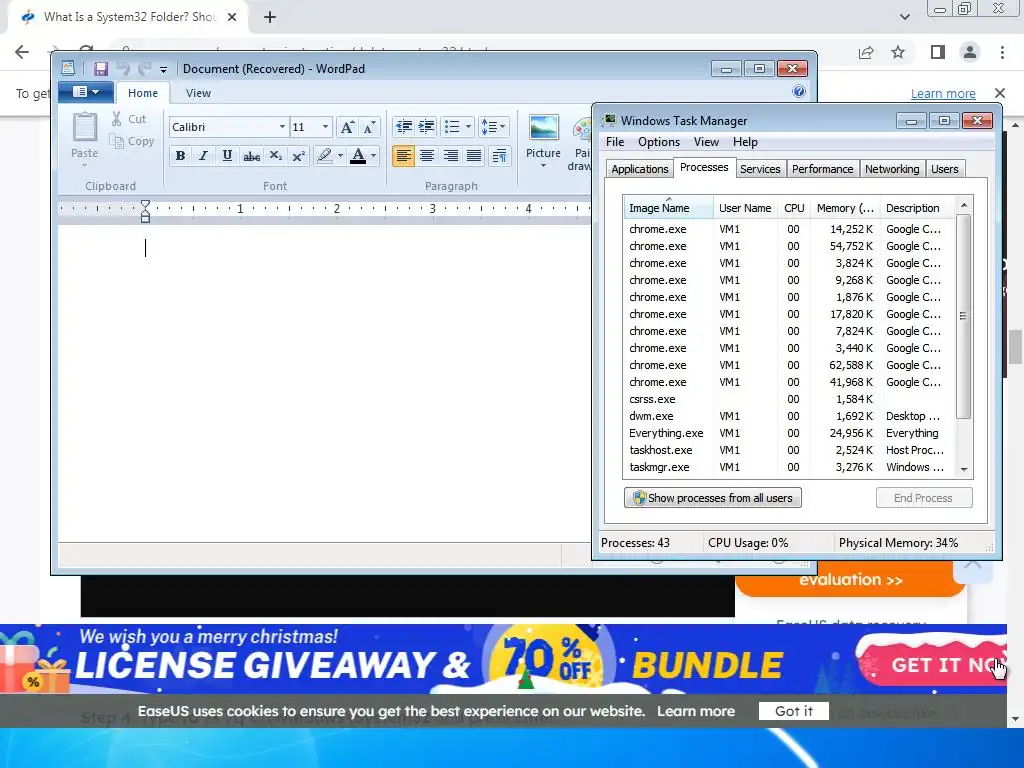The image size is (1024, 768).
Task: Open new Chrome tab with plus
Action: (x=270, y=18)
